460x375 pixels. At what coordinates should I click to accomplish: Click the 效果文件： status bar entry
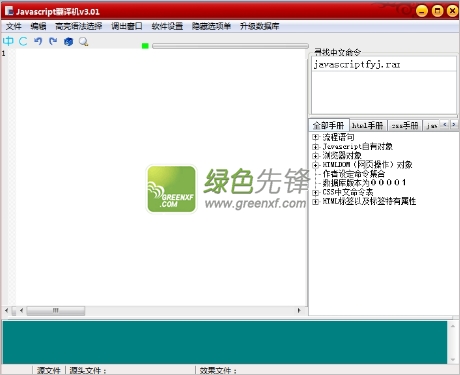coord(218,370)
